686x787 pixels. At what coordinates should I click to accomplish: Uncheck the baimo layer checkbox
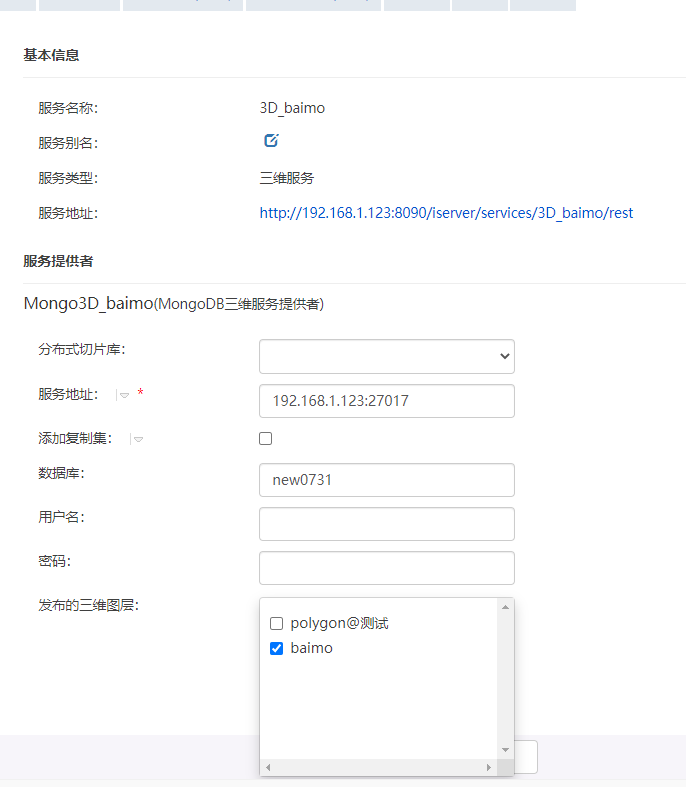pyautogui.click(x=277, y=649)
